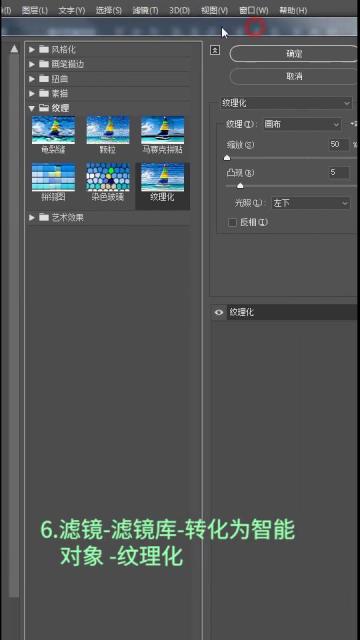Toggle visibility eye of 纹理化 effect layer
This screenshot has height=640, width=360.
[219, 313]
